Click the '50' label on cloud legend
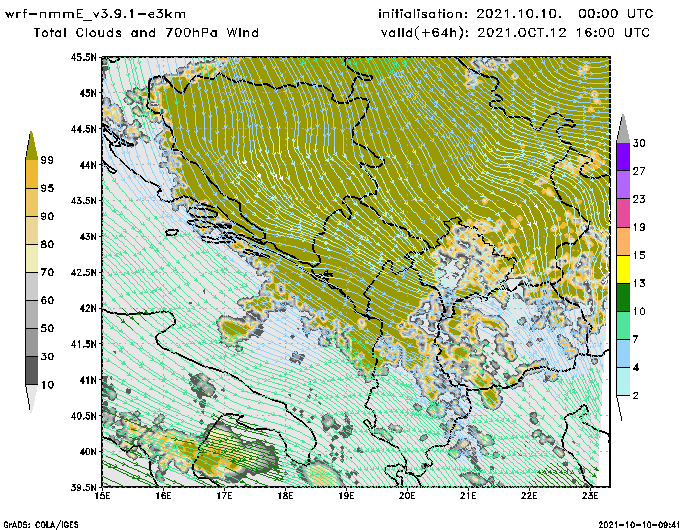 point(47,329)
